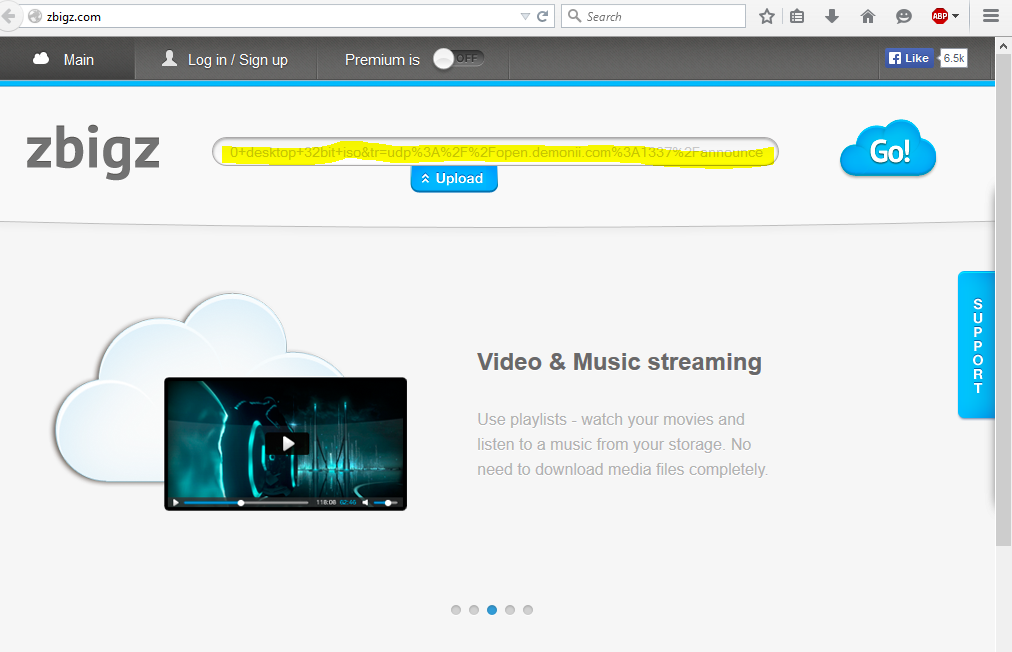Click the browser Search box
Image resolution: width=1012 pixels, height=652 pixels.
click(653, 16)
